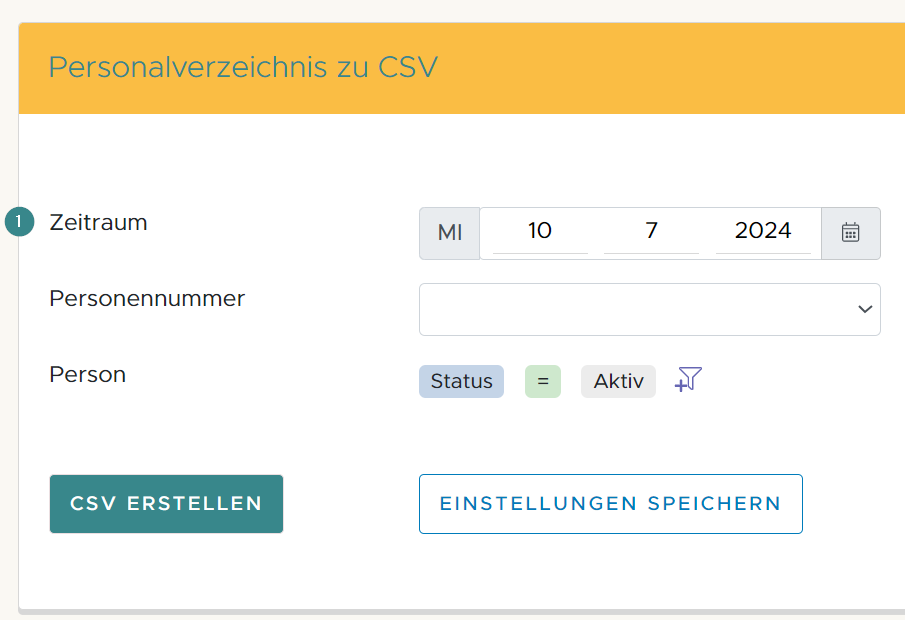Edit the Aktiv filter value chip
This screenshot has height=620, width=905.
click(617, 380)
